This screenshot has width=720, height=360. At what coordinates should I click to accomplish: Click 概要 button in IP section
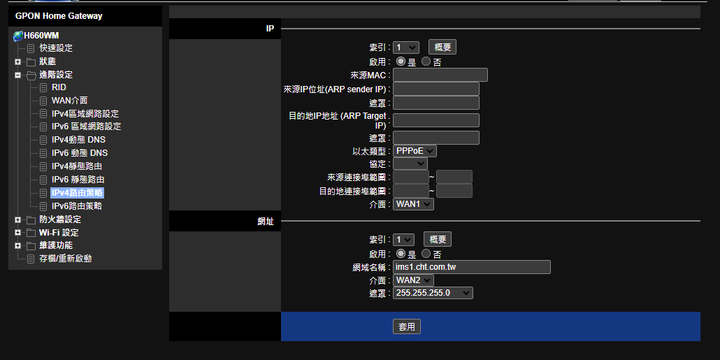coord(442,47)
